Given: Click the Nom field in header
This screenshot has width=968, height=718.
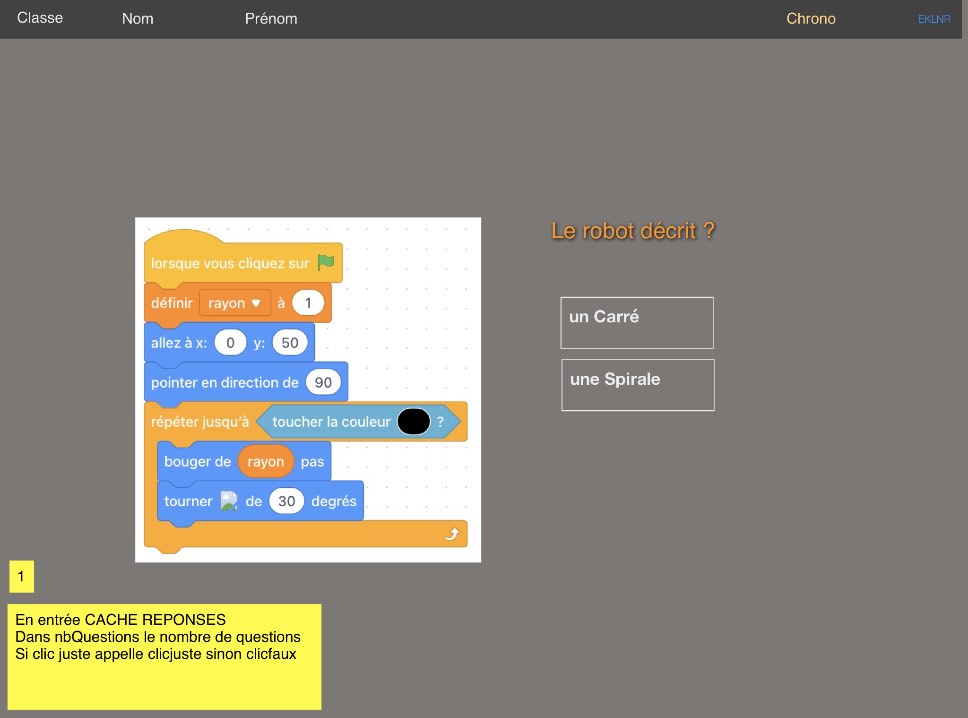Looking at the screenshot, I should point(138,19).
